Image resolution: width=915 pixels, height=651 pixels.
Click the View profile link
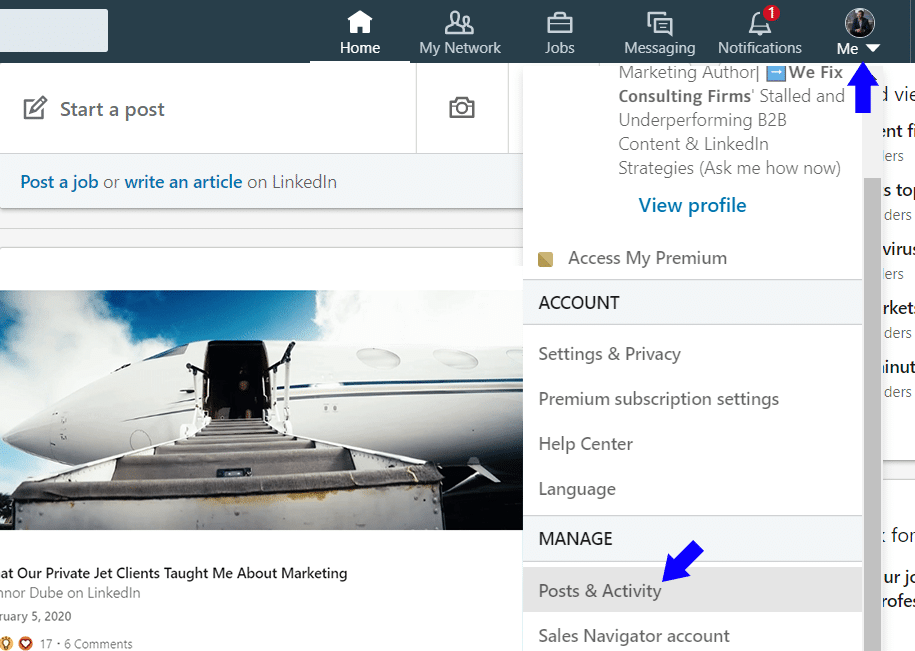click(692, 205)
